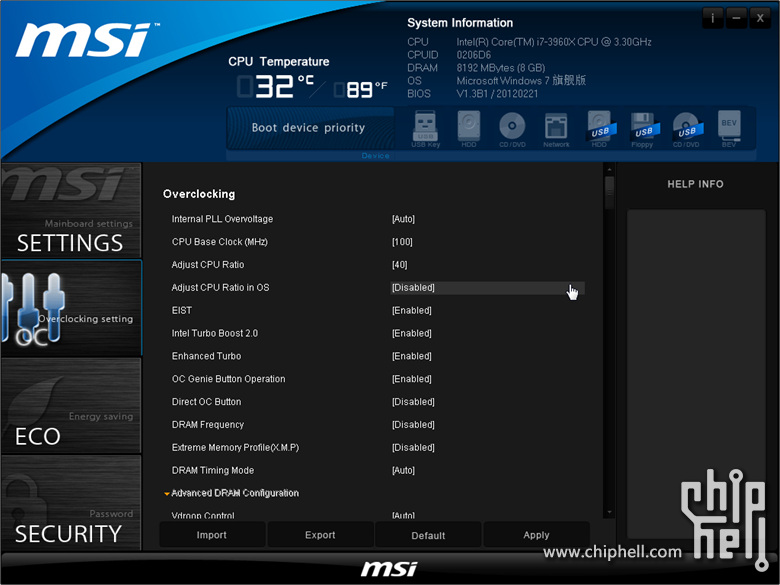Open the OC overclocking setting section
Viewport: 780px width, 585px height.
71,308
